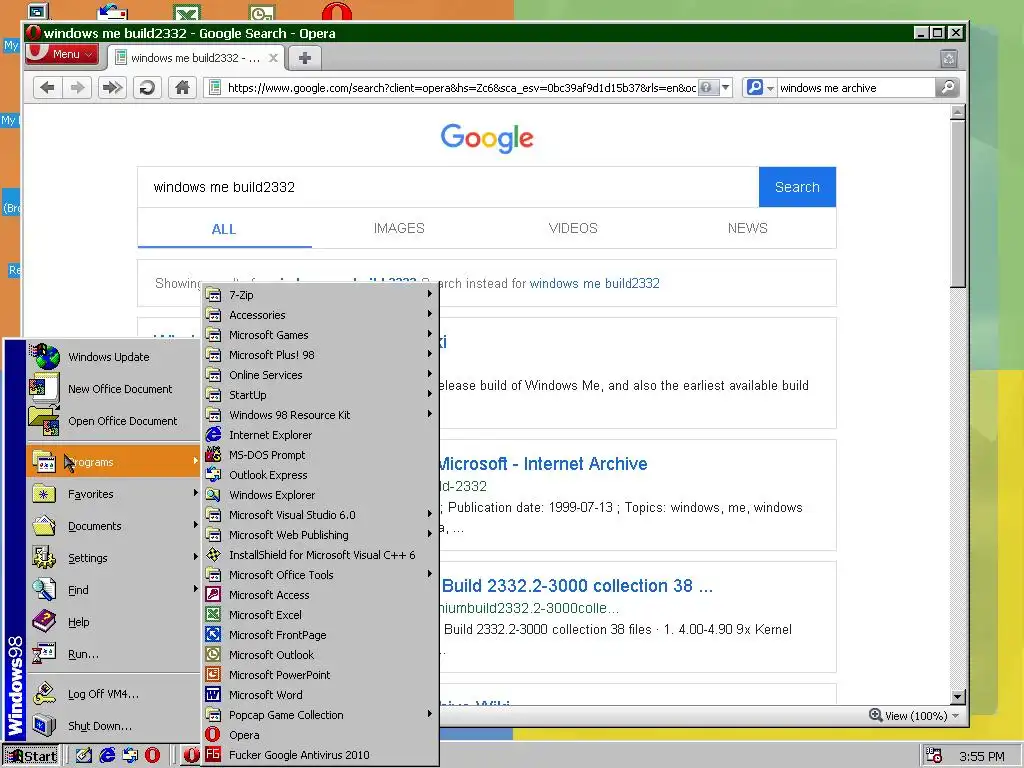This screenshot has height=768, width=1024.
Task: Launch Microsoft Excel from Programs menu
Action: tap(320, 615)
